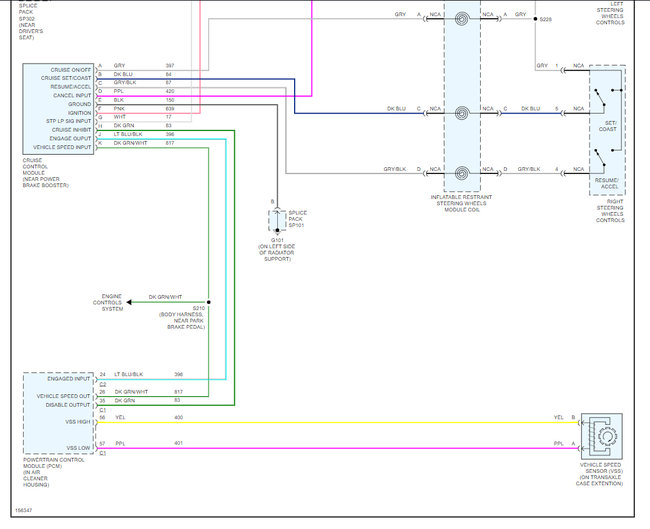Select the VEHICLE SPEED OUT label
This screenshot has height=529, width=650.
63,396
